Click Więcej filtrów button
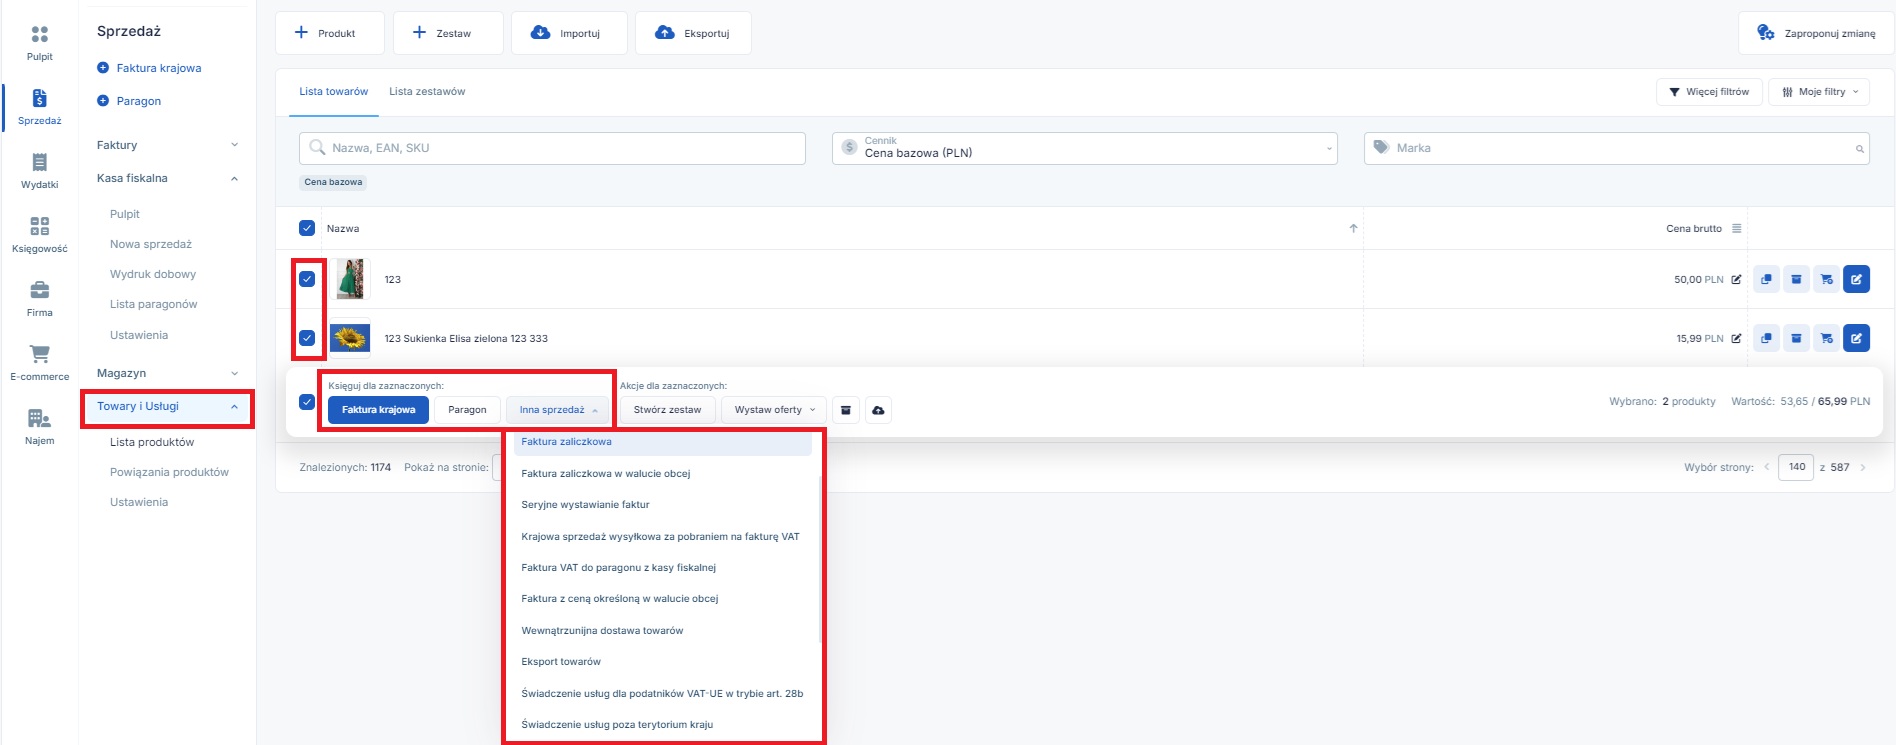Image resolution: width=1896 pixels, height=745 pixels. (x=1709, y=92)
